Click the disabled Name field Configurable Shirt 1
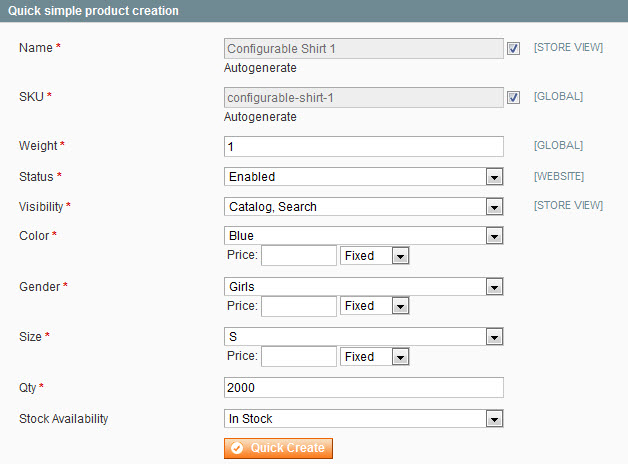Screen dimensions: 628x464 [364, 48]
